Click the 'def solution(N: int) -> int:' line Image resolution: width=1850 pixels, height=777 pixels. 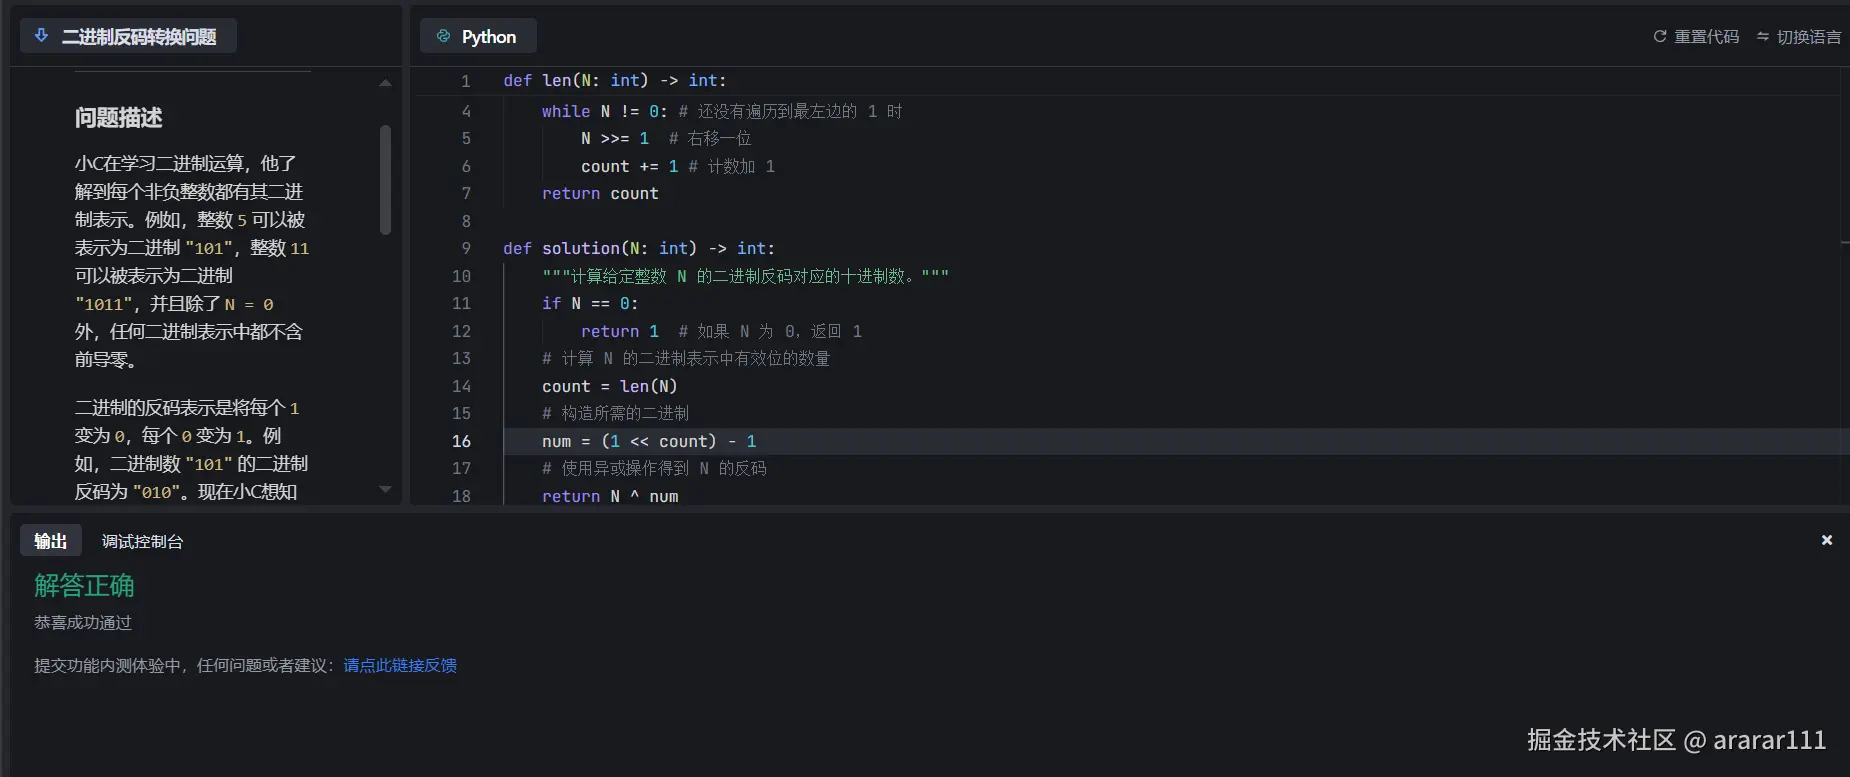click(x=639, y=248)
